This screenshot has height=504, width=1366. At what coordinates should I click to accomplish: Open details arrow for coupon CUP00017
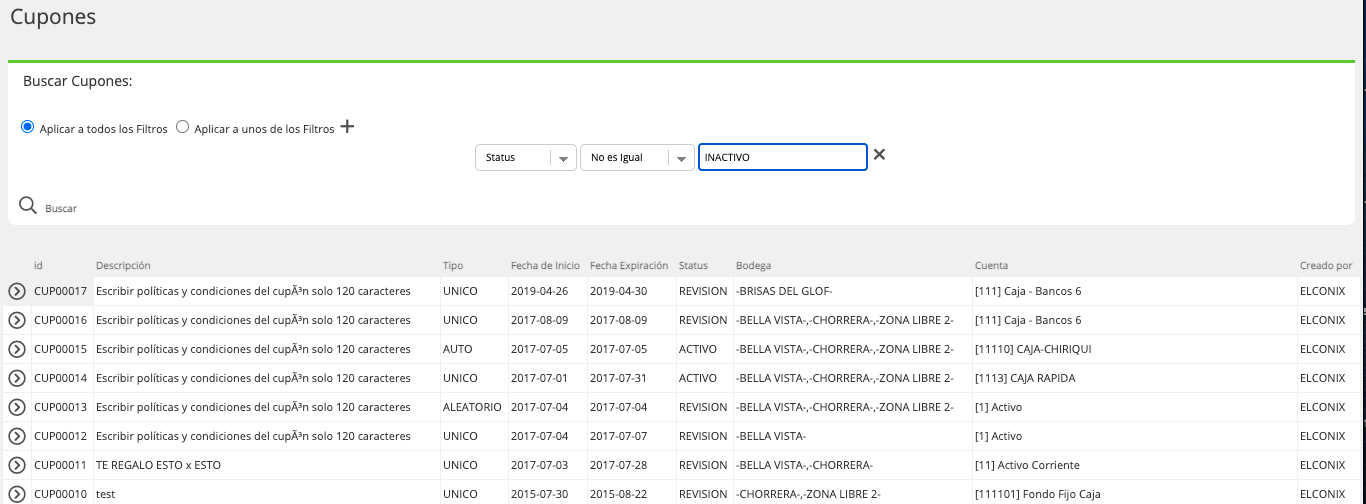pos(17,291)
